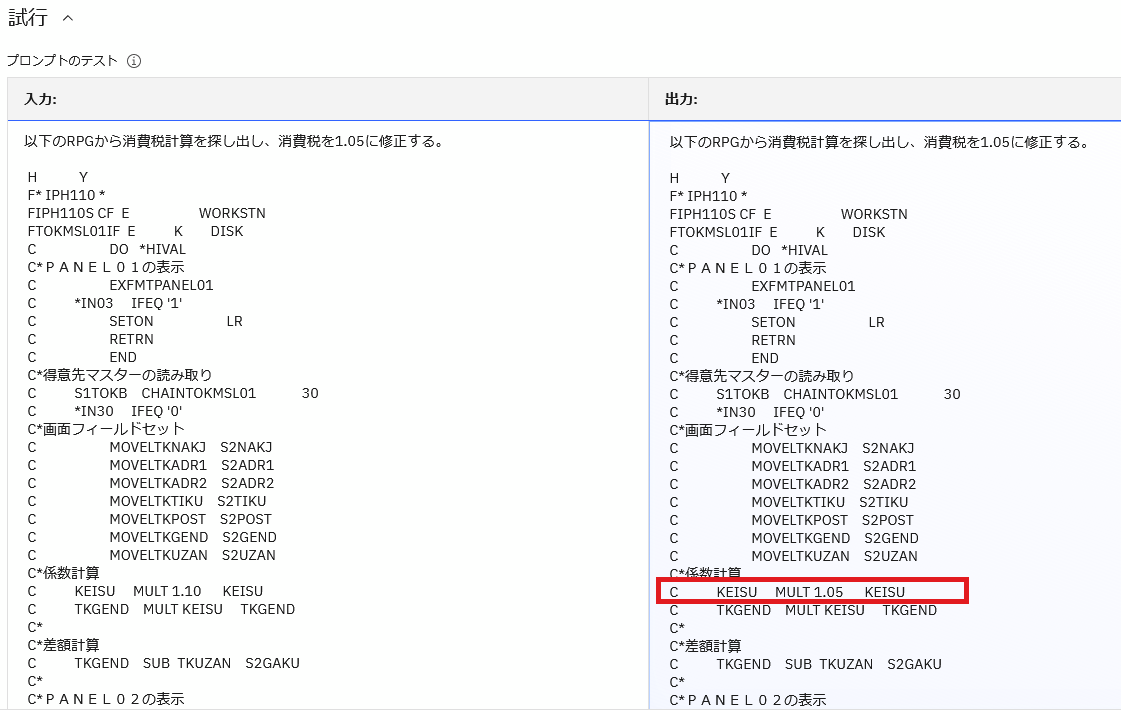
Task: Select output line 'TKGEND MULT KEISU TKGEND'
Action: click(x=803, y=611)
